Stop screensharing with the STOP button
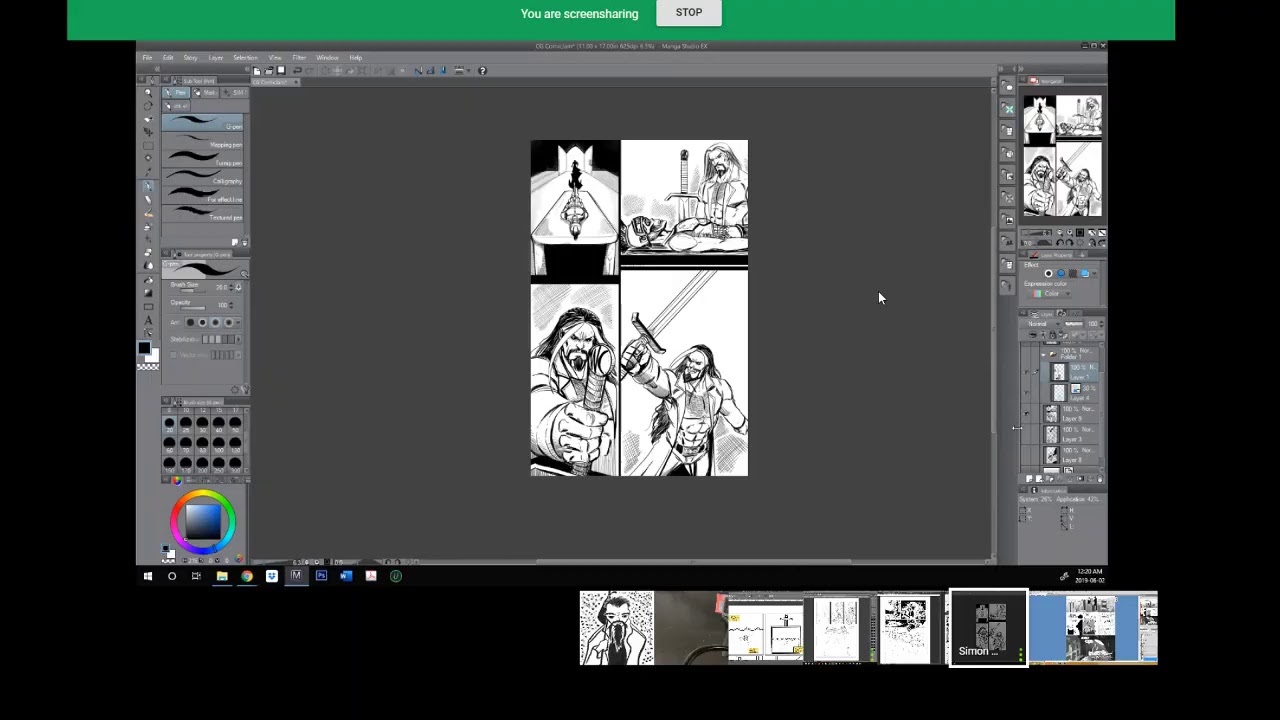 coord(688,13)
